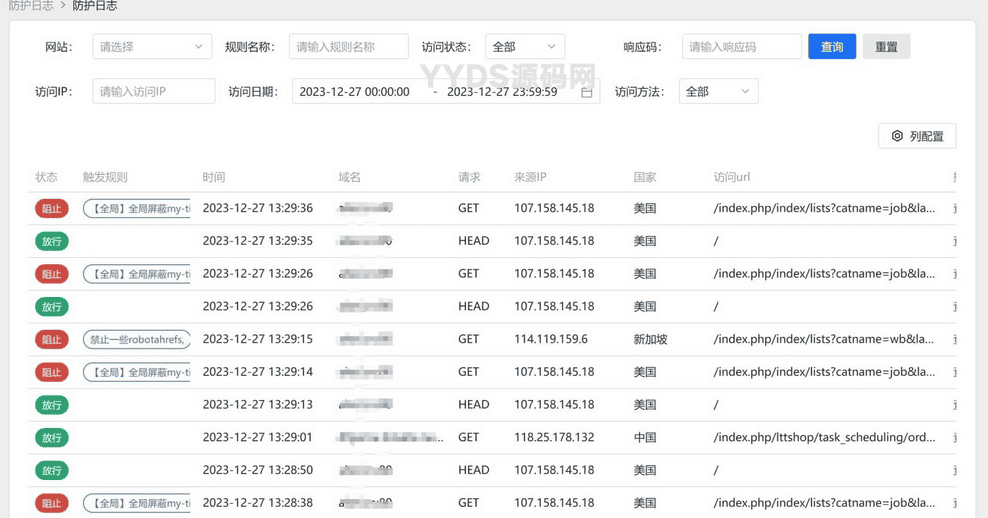Click the country cell 中国
Image resolution: width=988 pixels, height=518 pixels.
coord(645,437)
